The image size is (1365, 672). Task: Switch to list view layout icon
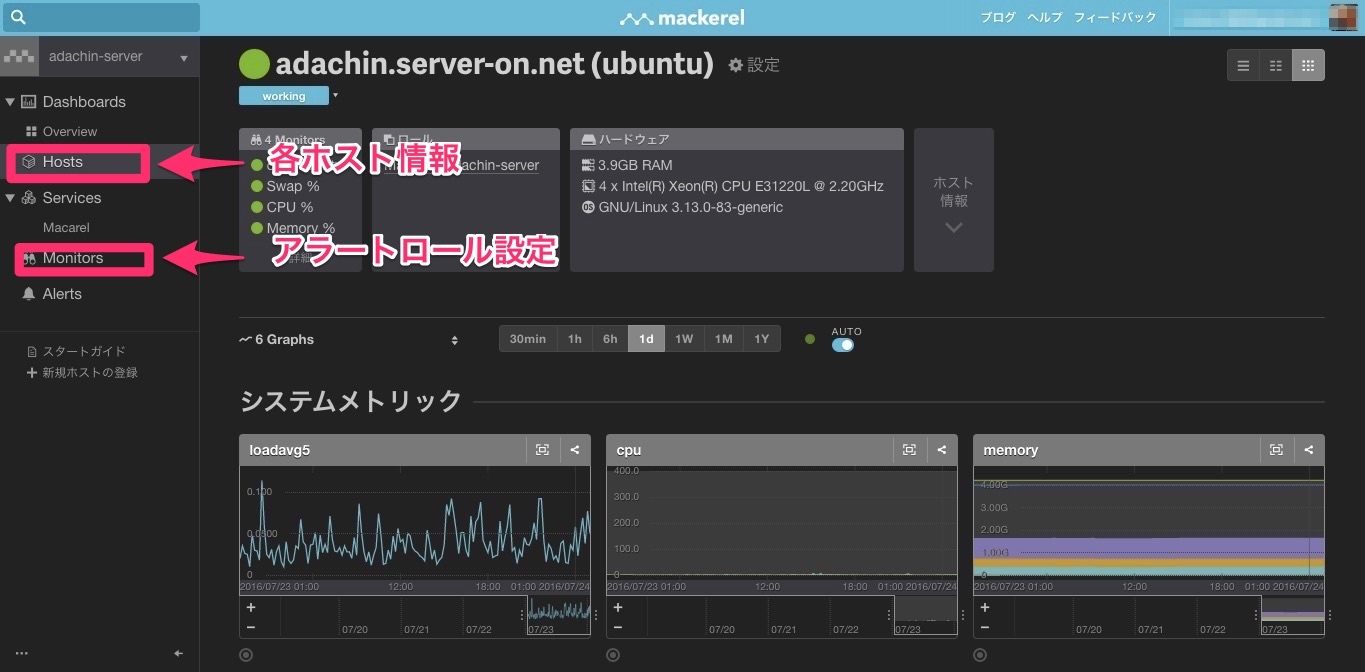tap(1243, 65)
